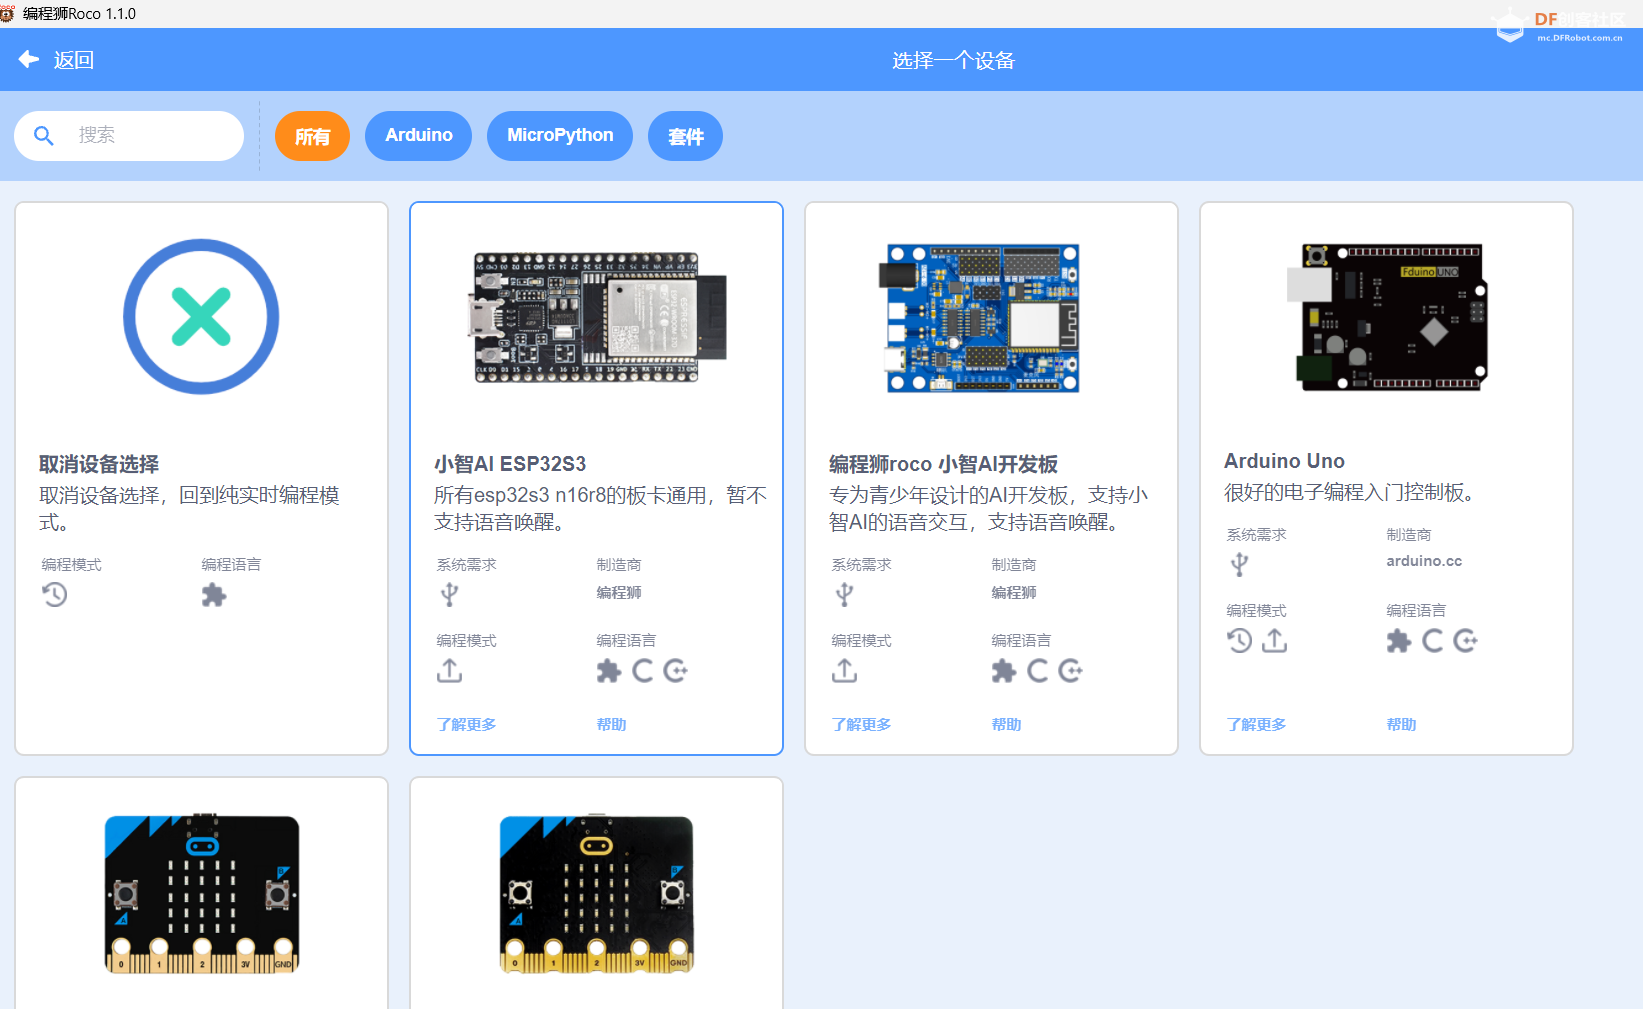Image resolution: width=1643 pixels, height=1009 pixels.
Task: Click the cancel-device X circle icon
Action: click(201, 316)
